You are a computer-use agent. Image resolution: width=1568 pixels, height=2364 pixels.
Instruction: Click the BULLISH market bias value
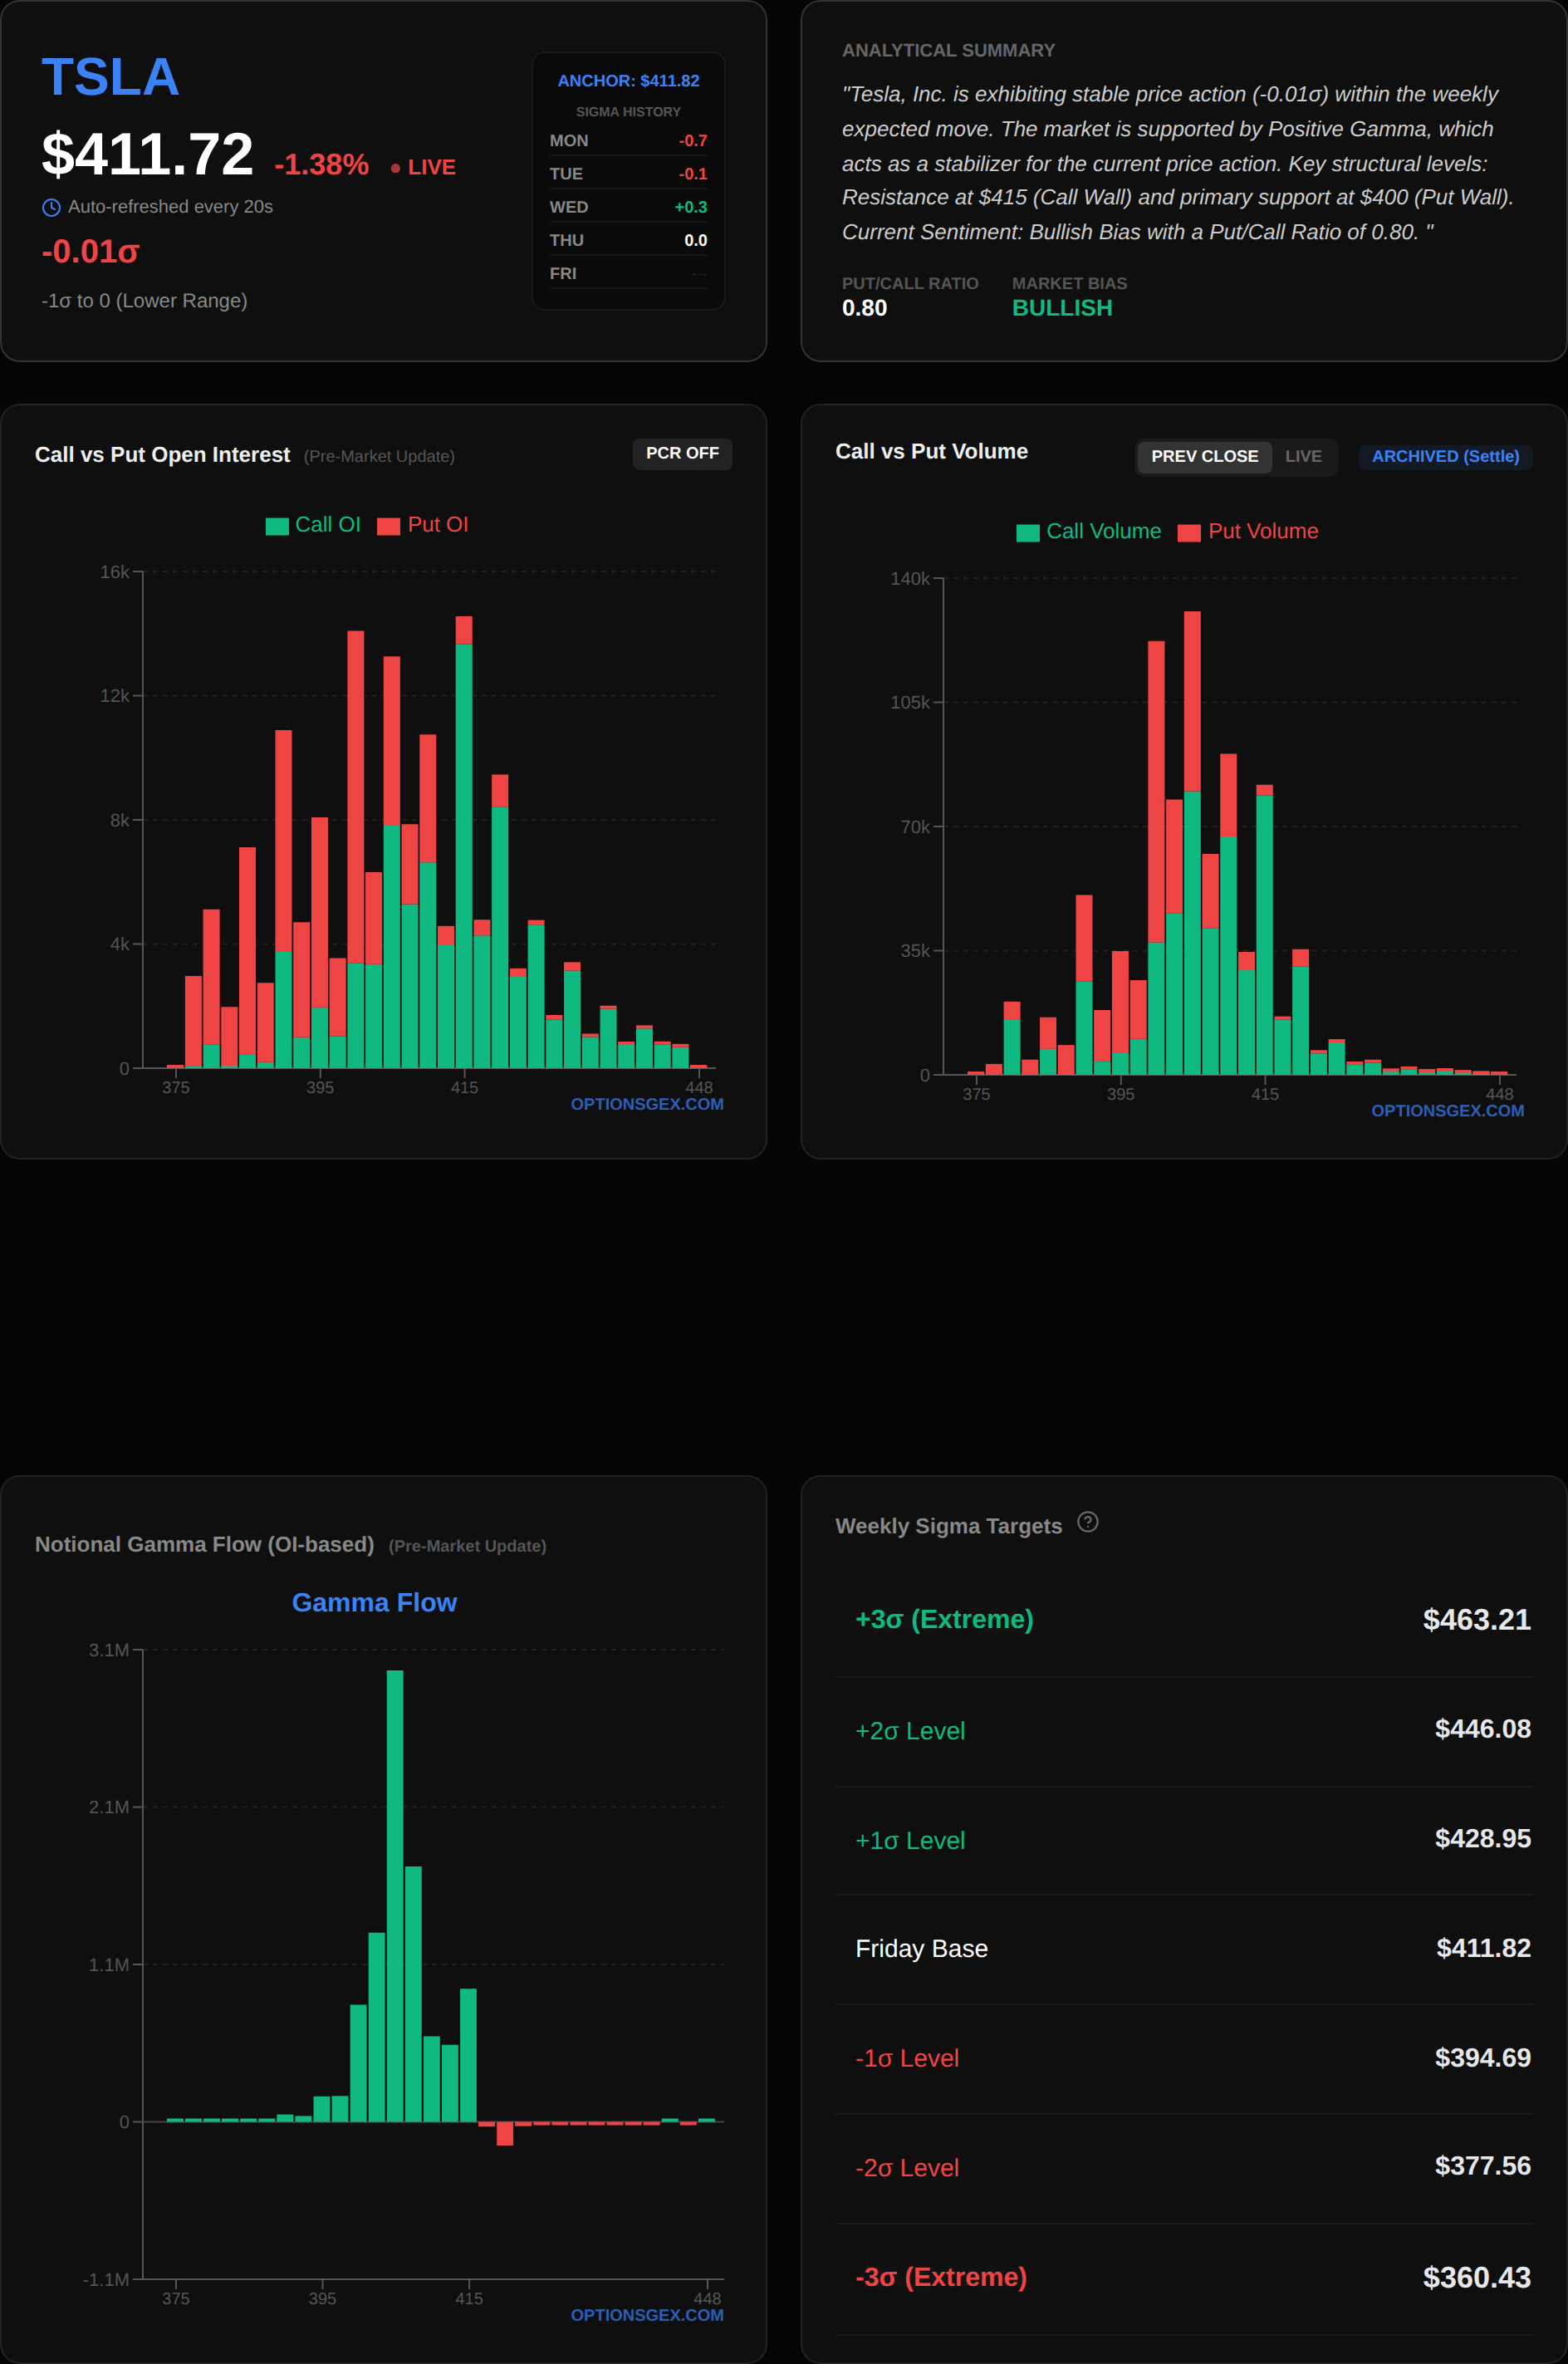pyautogui.click(x=1061, y=308)
